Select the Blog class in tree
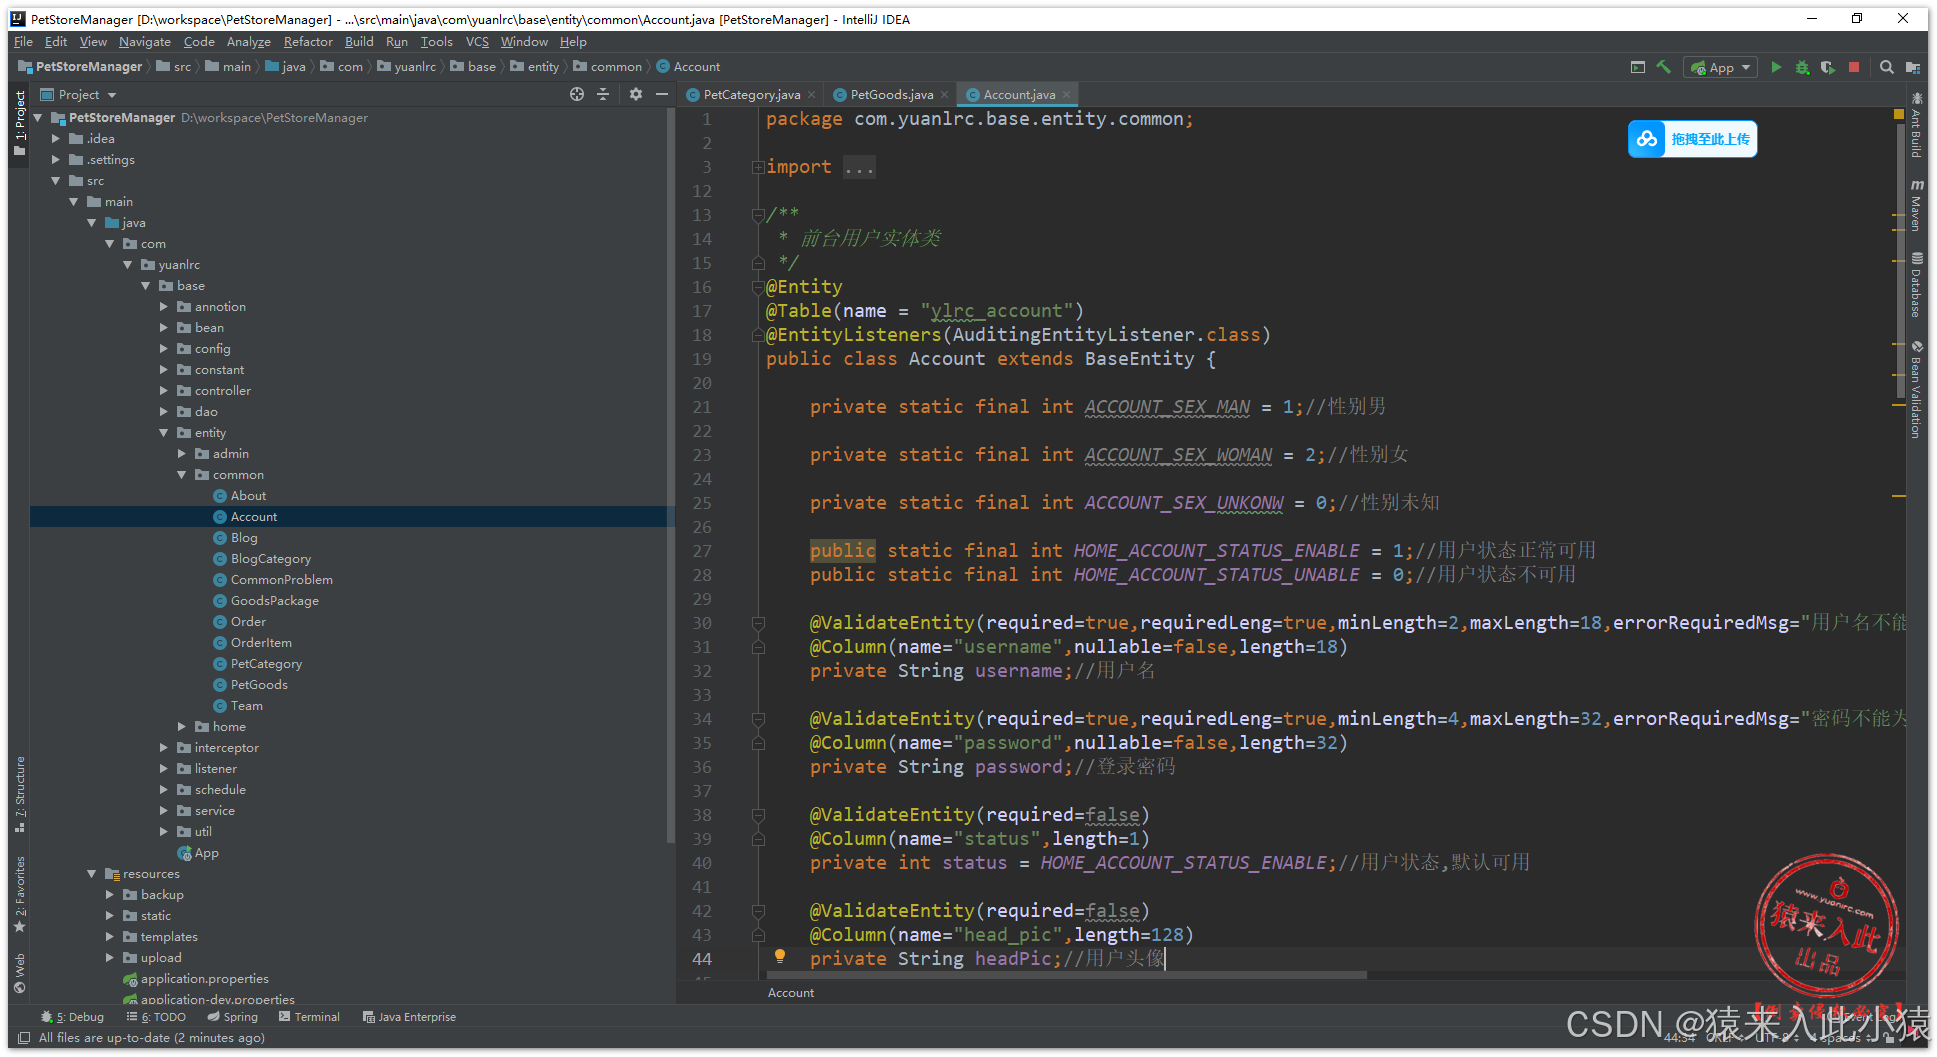This screenshot has height=1057, width=1937. click(x=244, y=538)
